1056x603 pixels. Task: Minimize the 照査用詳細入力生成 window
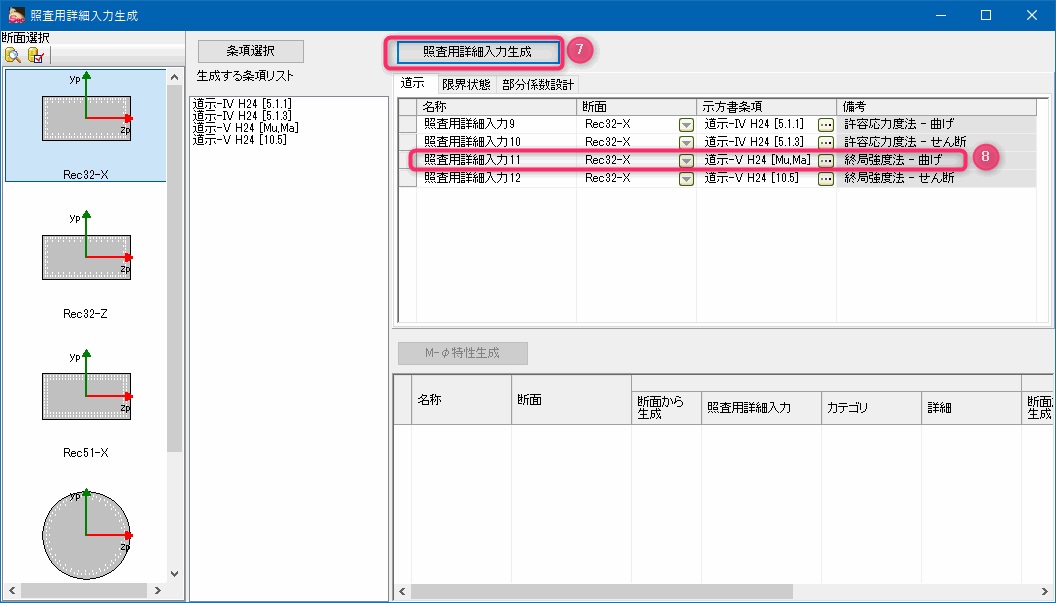coord(940,15)
